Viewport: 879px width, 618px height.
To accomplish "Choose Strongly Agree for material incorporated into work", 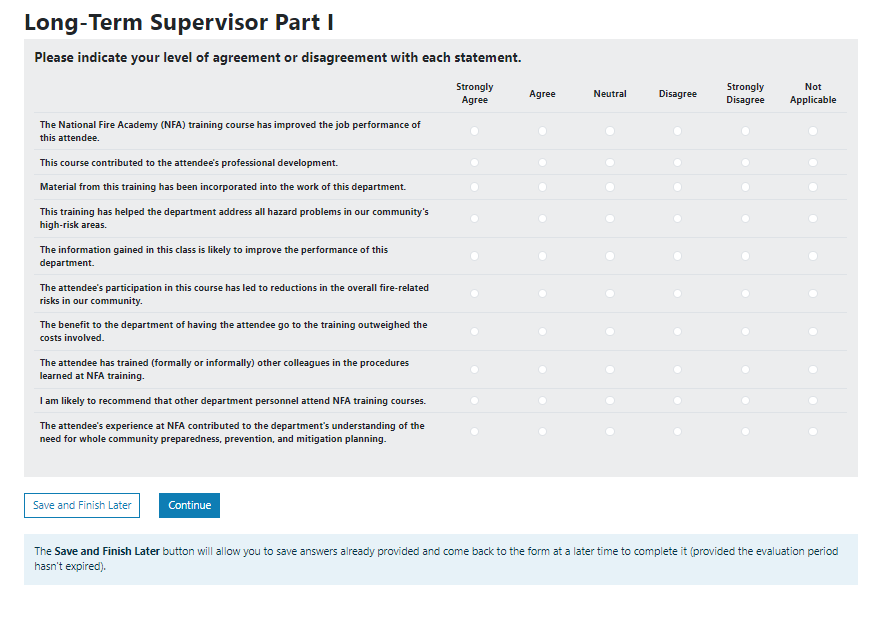I will click(x=474, y=187).
